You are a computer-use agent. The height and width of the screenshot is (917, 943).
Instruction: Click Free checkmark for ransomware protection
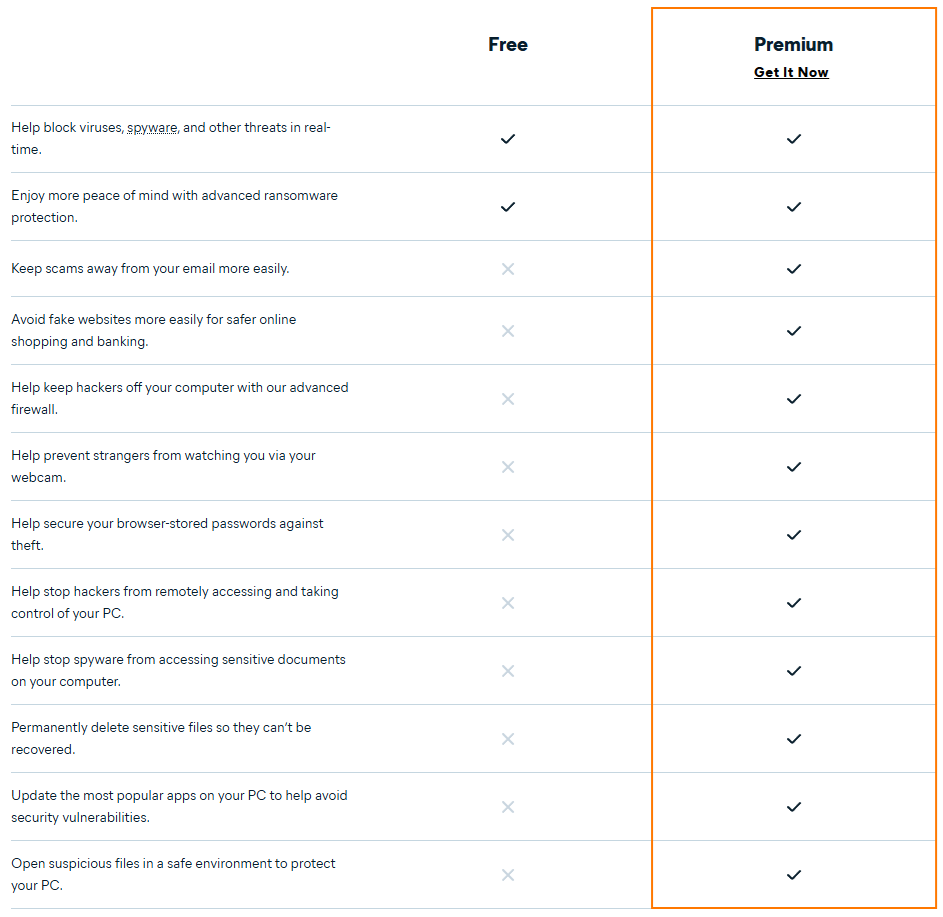(x=508, y=207)
